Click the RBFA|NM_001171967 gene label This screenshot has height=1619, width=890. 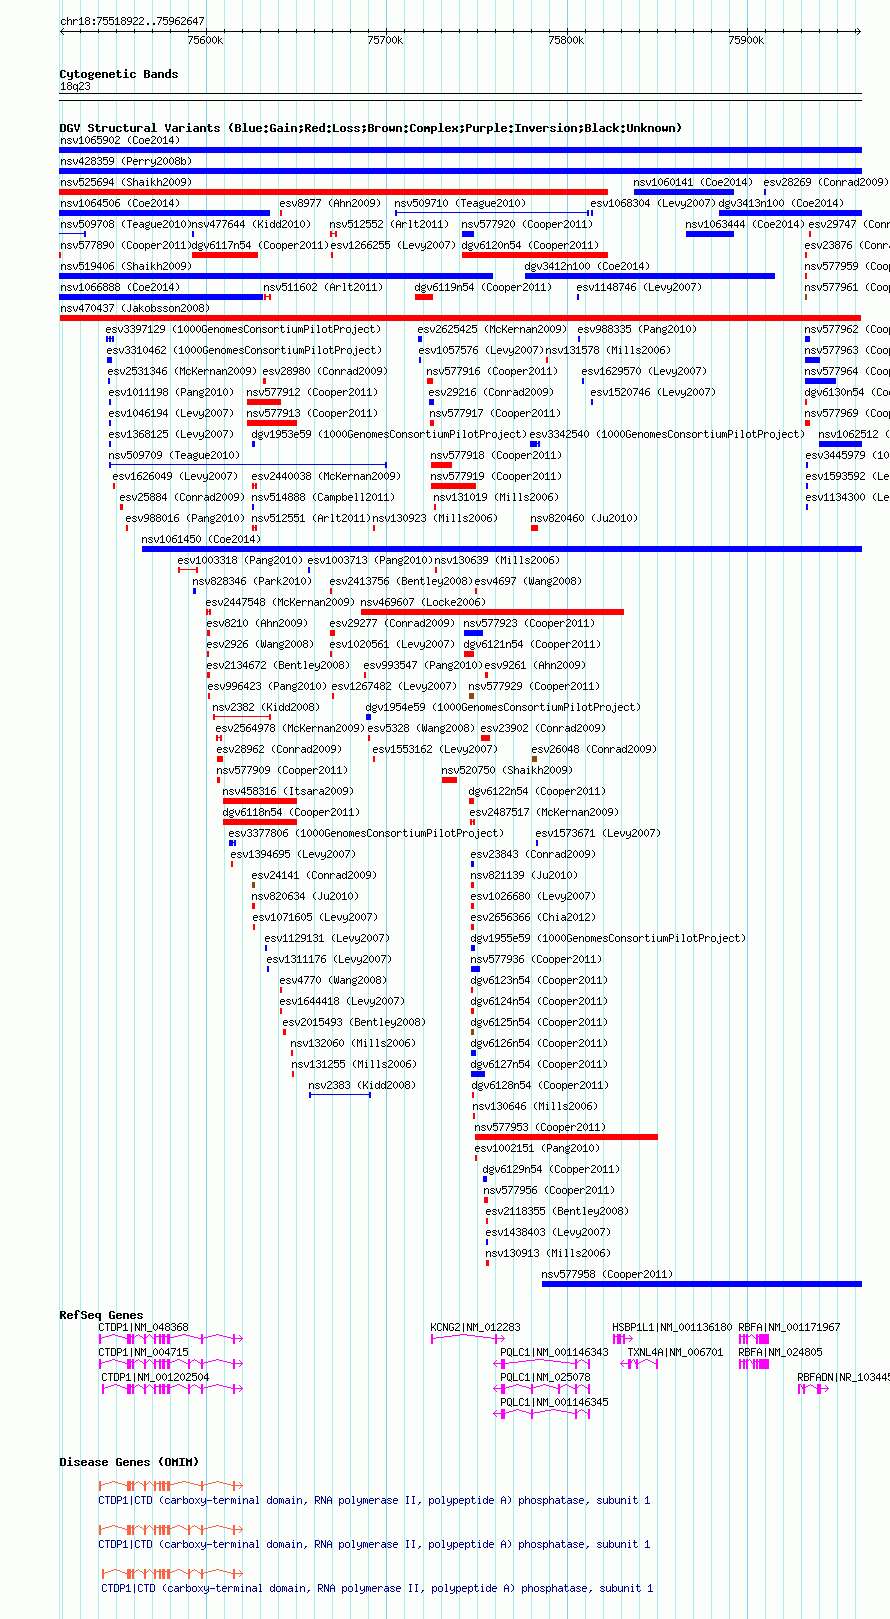789,1327
